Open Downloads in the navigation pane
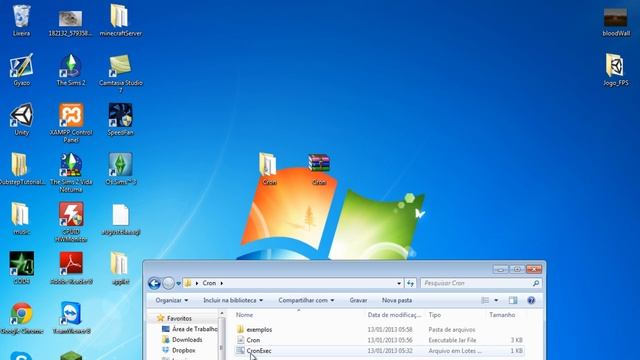Viewport: 640px width, 360px height. [187, 340]
